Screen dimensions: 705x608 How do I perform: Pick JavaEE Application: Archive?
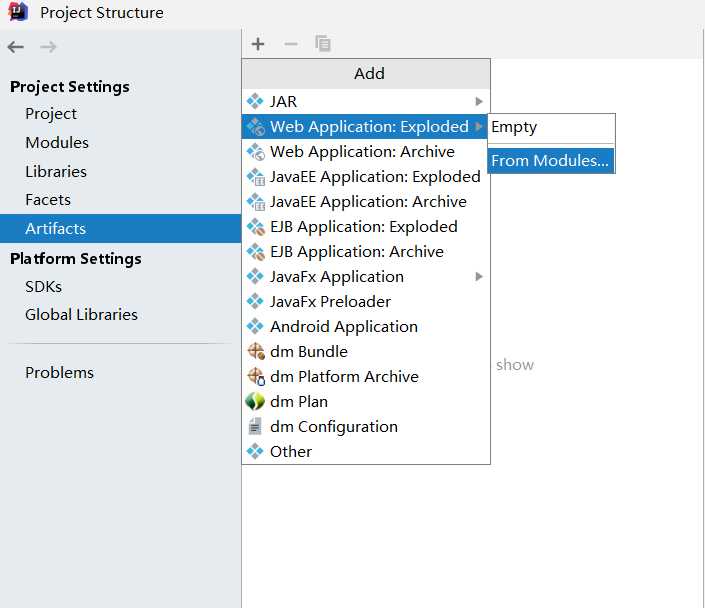pyautogui.click(x=365, y=201)
